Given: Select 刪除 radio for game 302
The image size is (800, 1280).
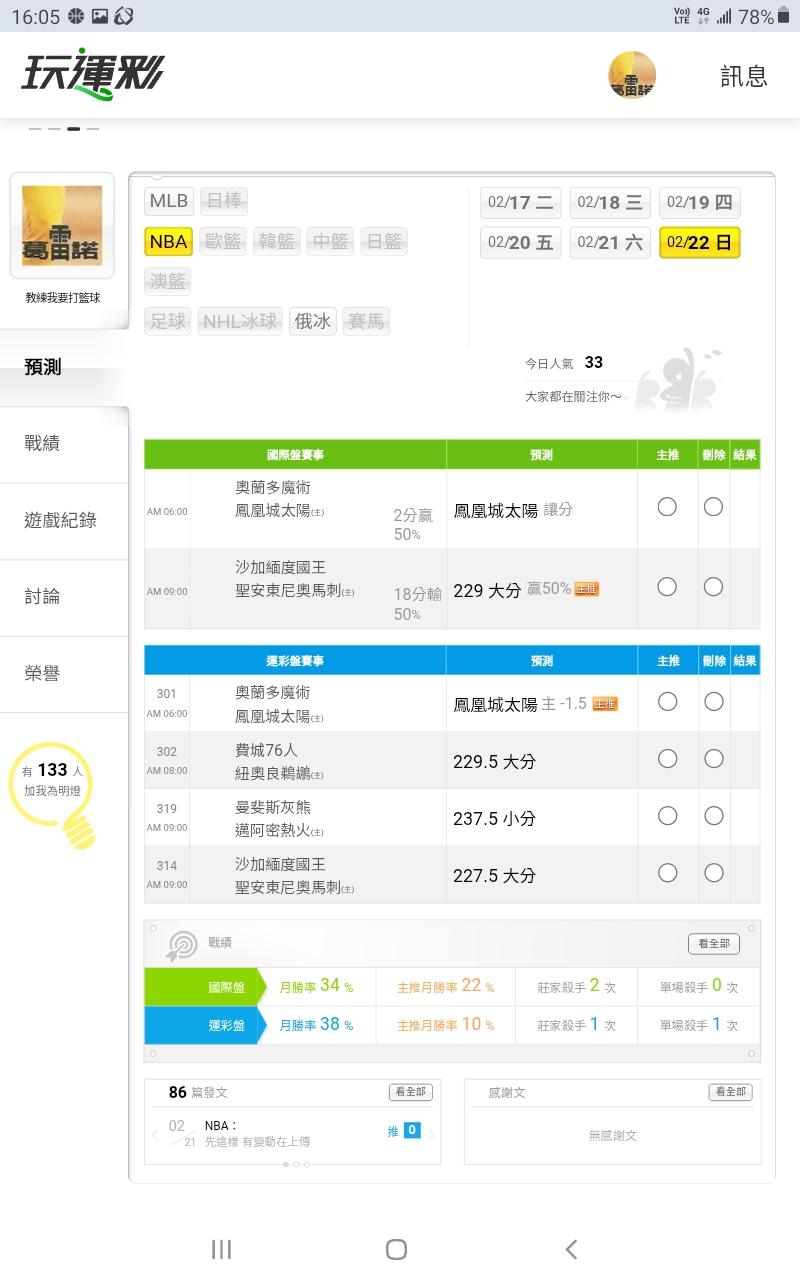Looking at the screenshot, I should (713, 759).
